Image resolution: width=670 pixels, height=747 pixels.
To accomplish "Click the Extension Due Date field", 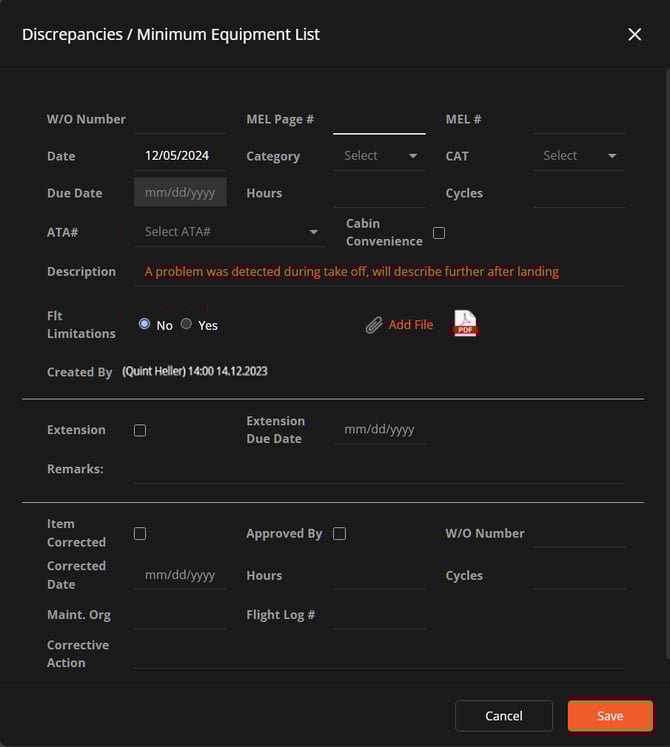I will [379, 430].
